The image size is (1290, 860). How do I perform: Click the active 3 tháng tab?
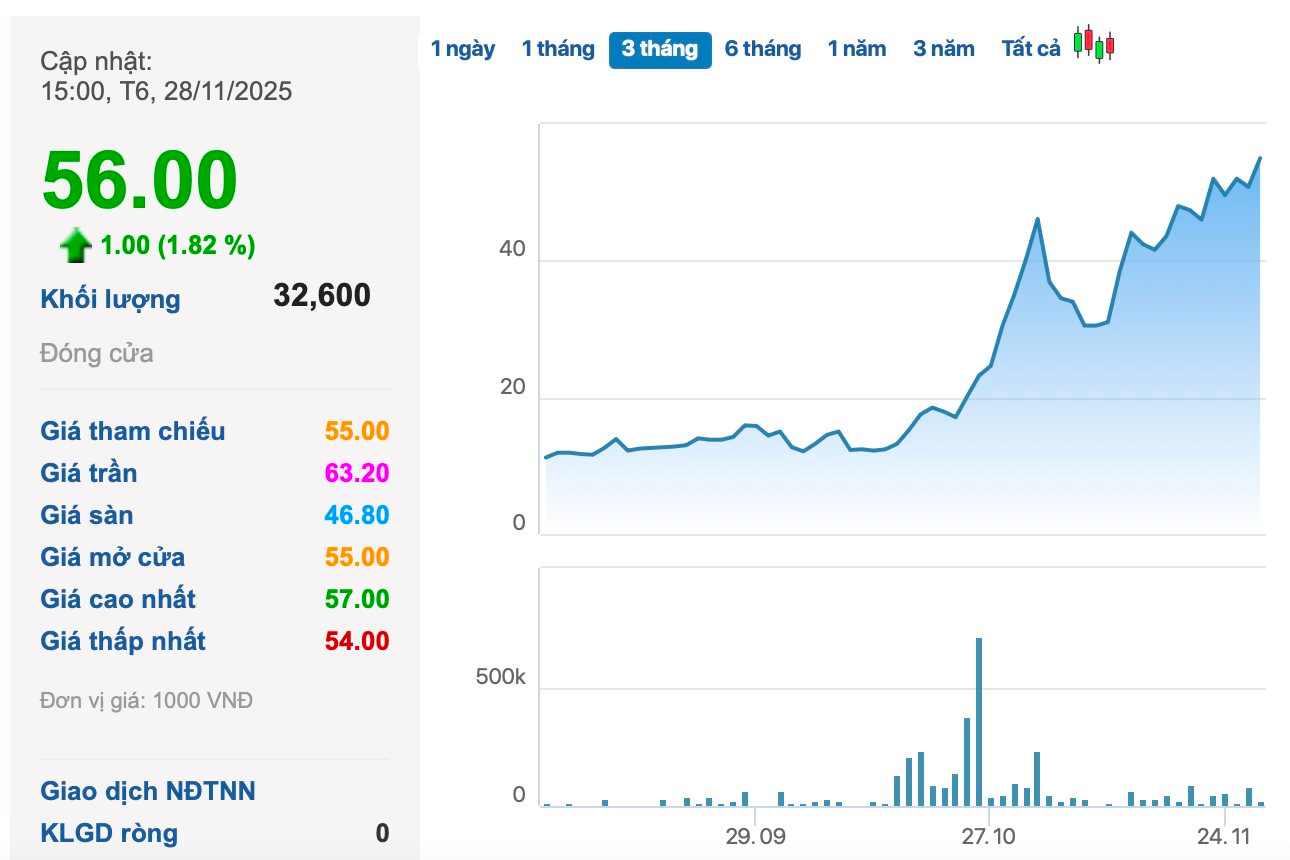click(660, 49)
